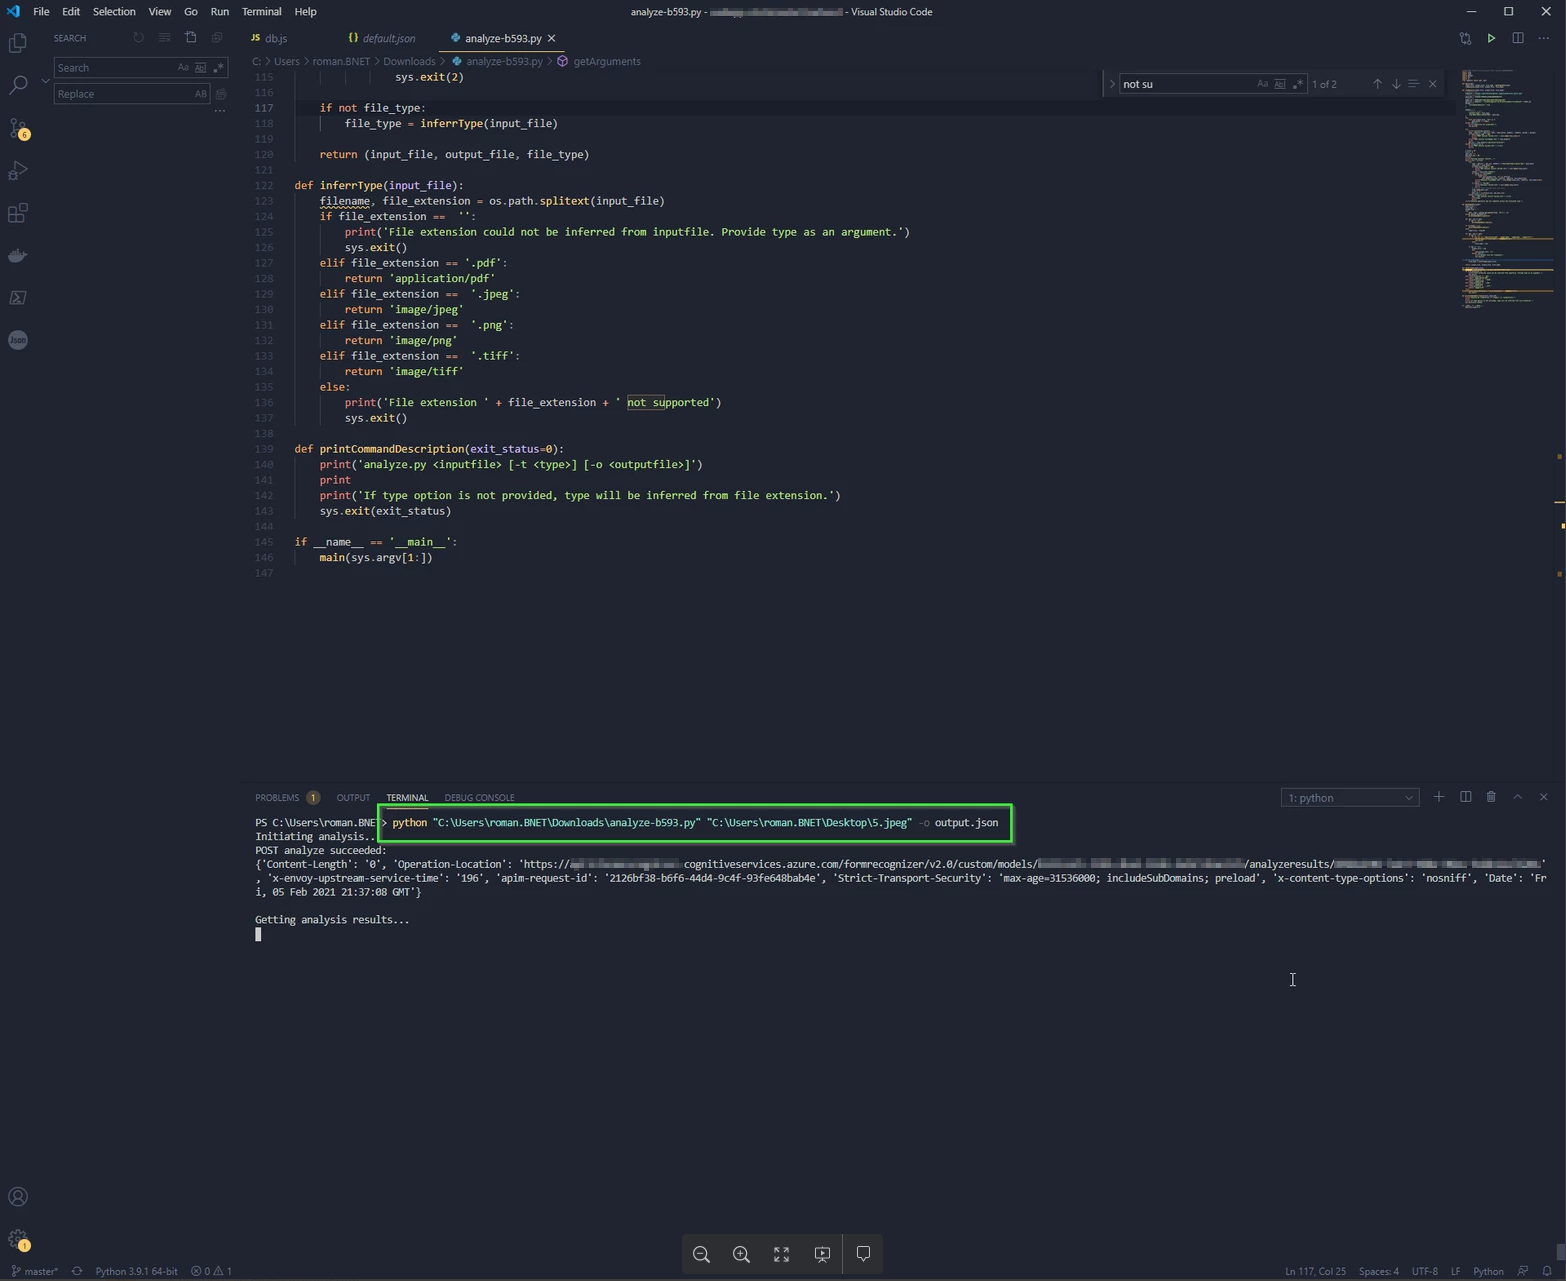Open the File menu
The image size is (1566, 1281).
[x=41, y=12]
